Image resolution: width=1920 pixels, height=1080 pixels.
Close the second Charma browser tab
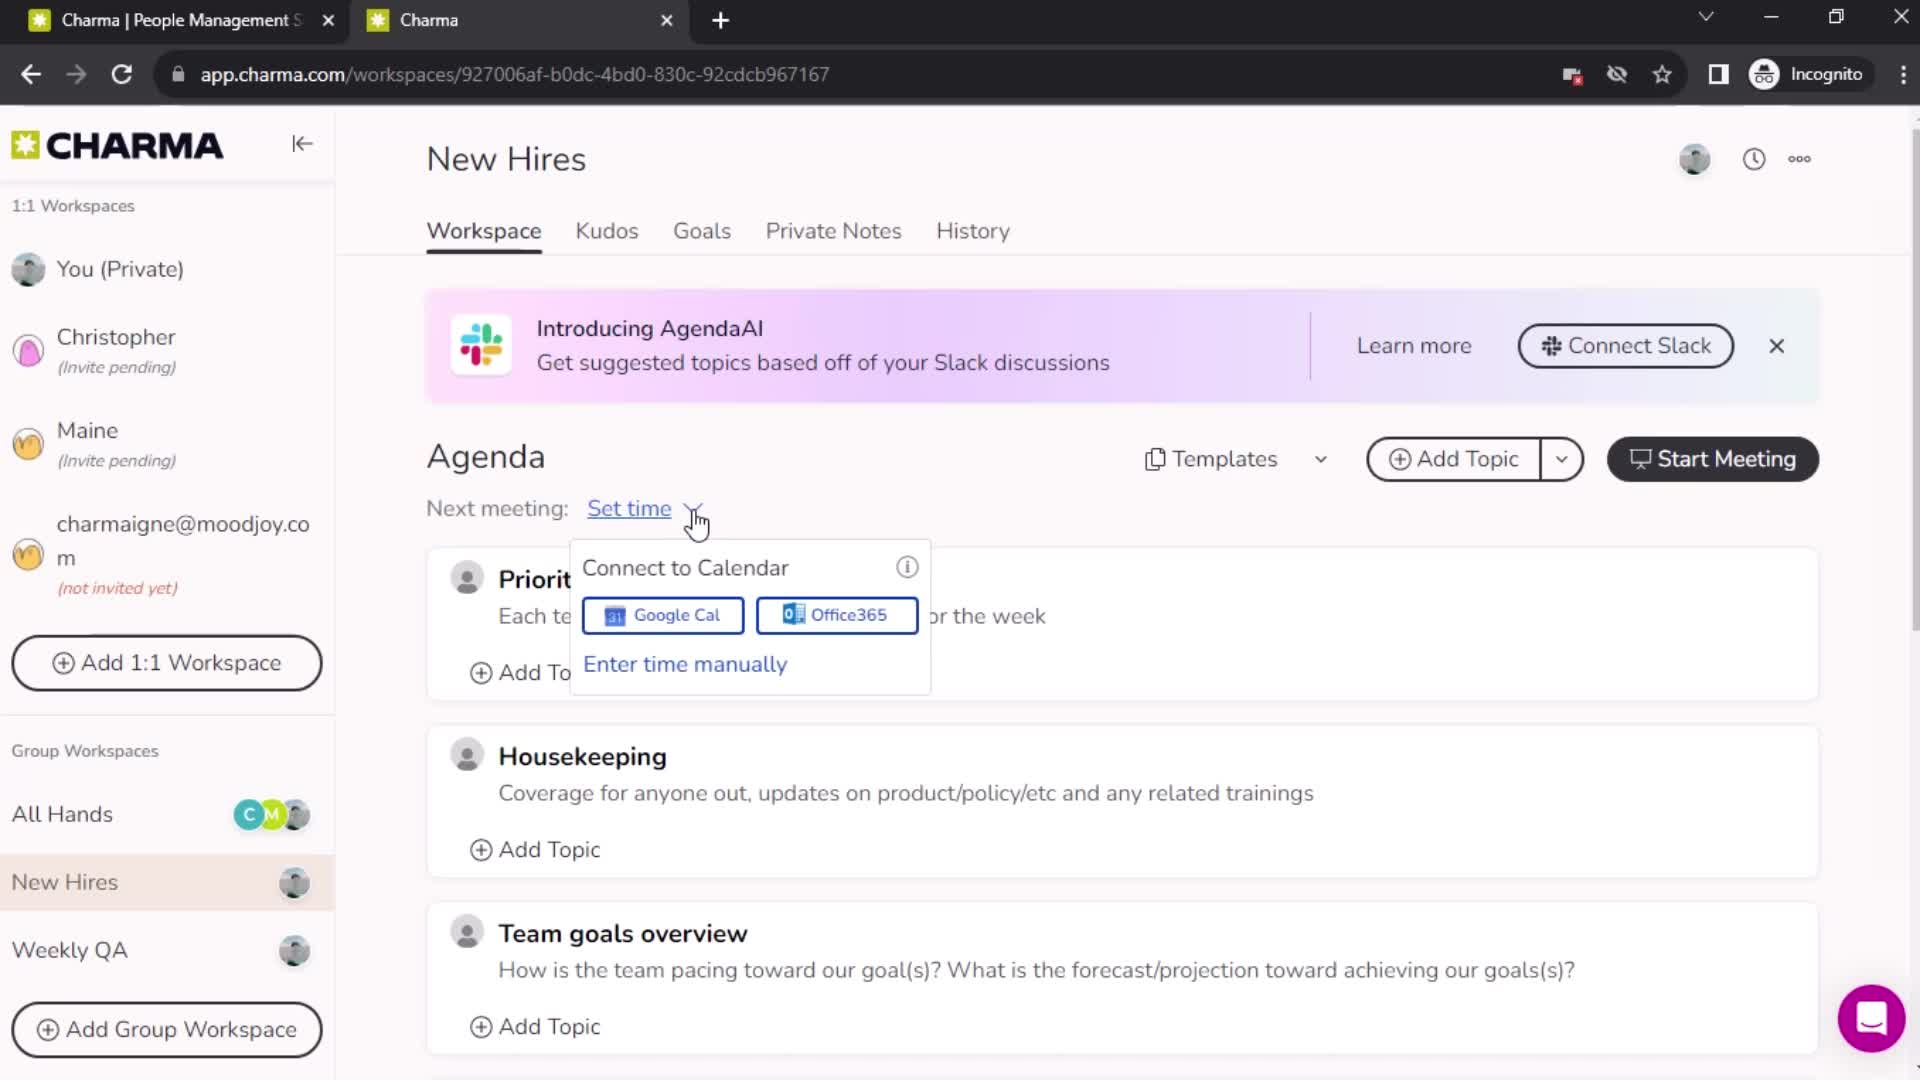667,20
